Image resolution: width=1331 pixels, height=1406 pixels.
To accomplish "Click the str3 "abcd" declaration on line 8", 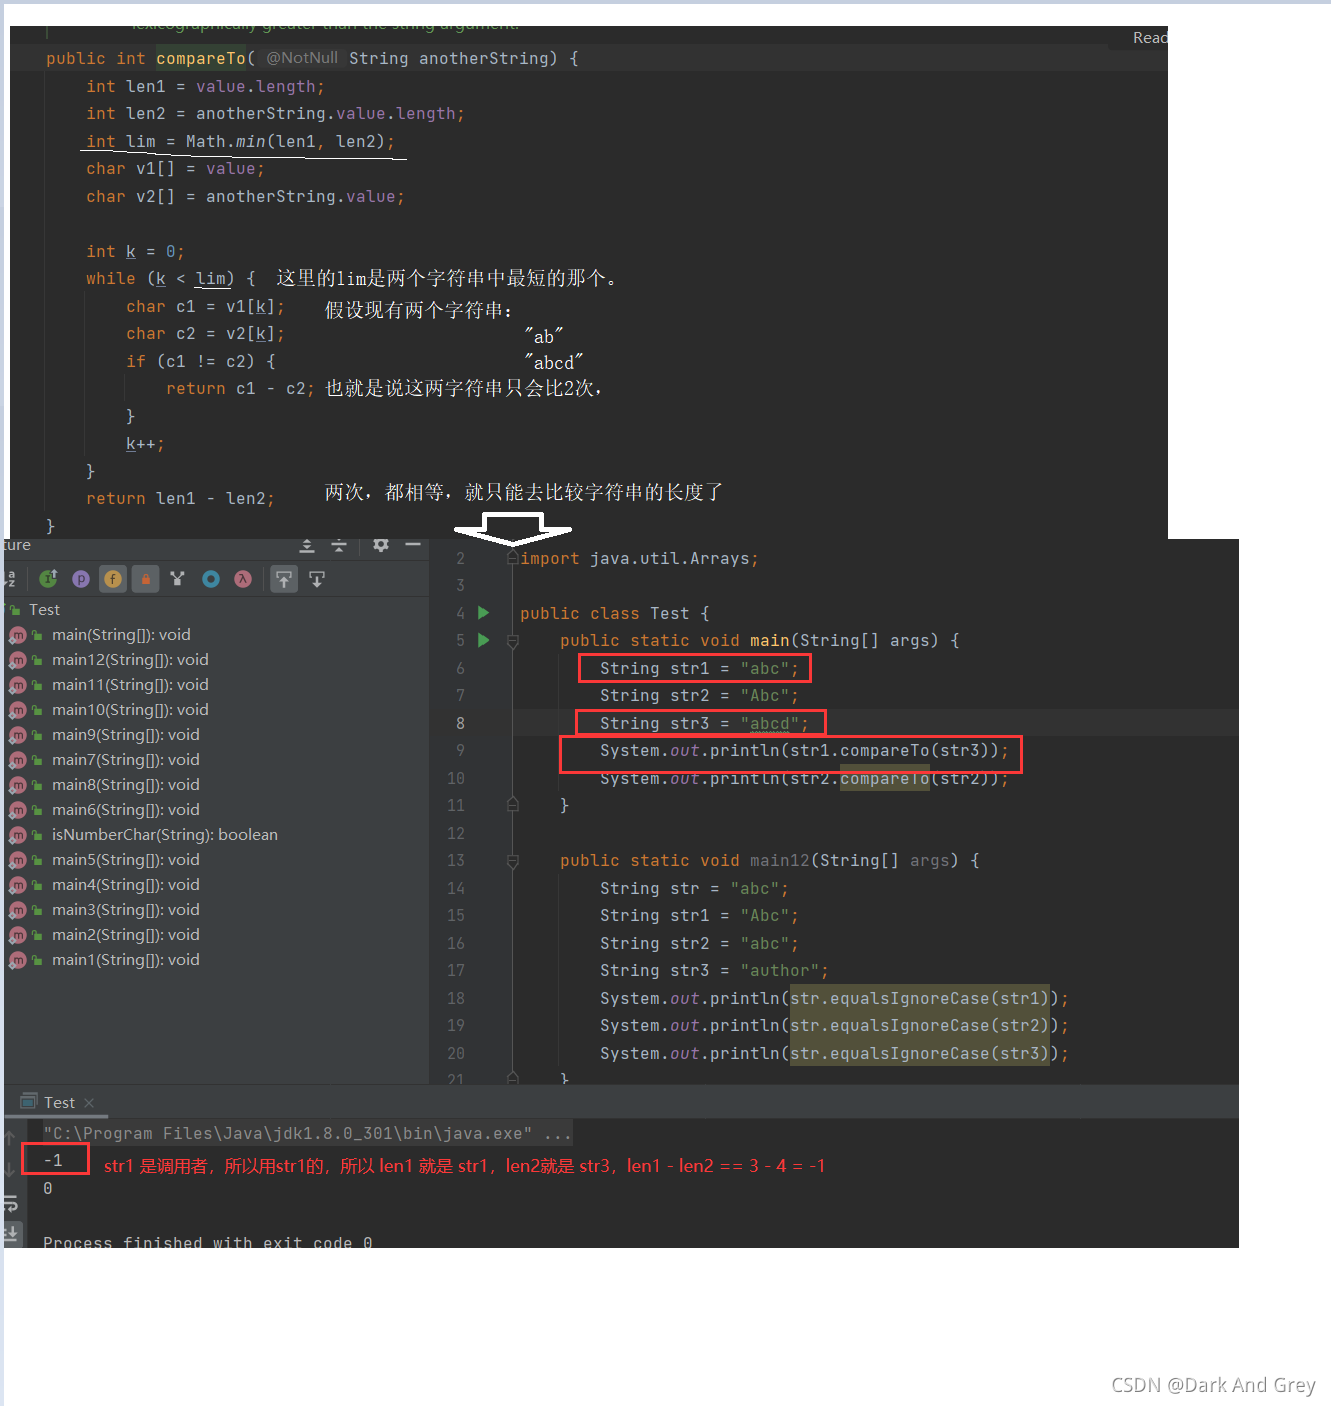I will click(704, 723).
